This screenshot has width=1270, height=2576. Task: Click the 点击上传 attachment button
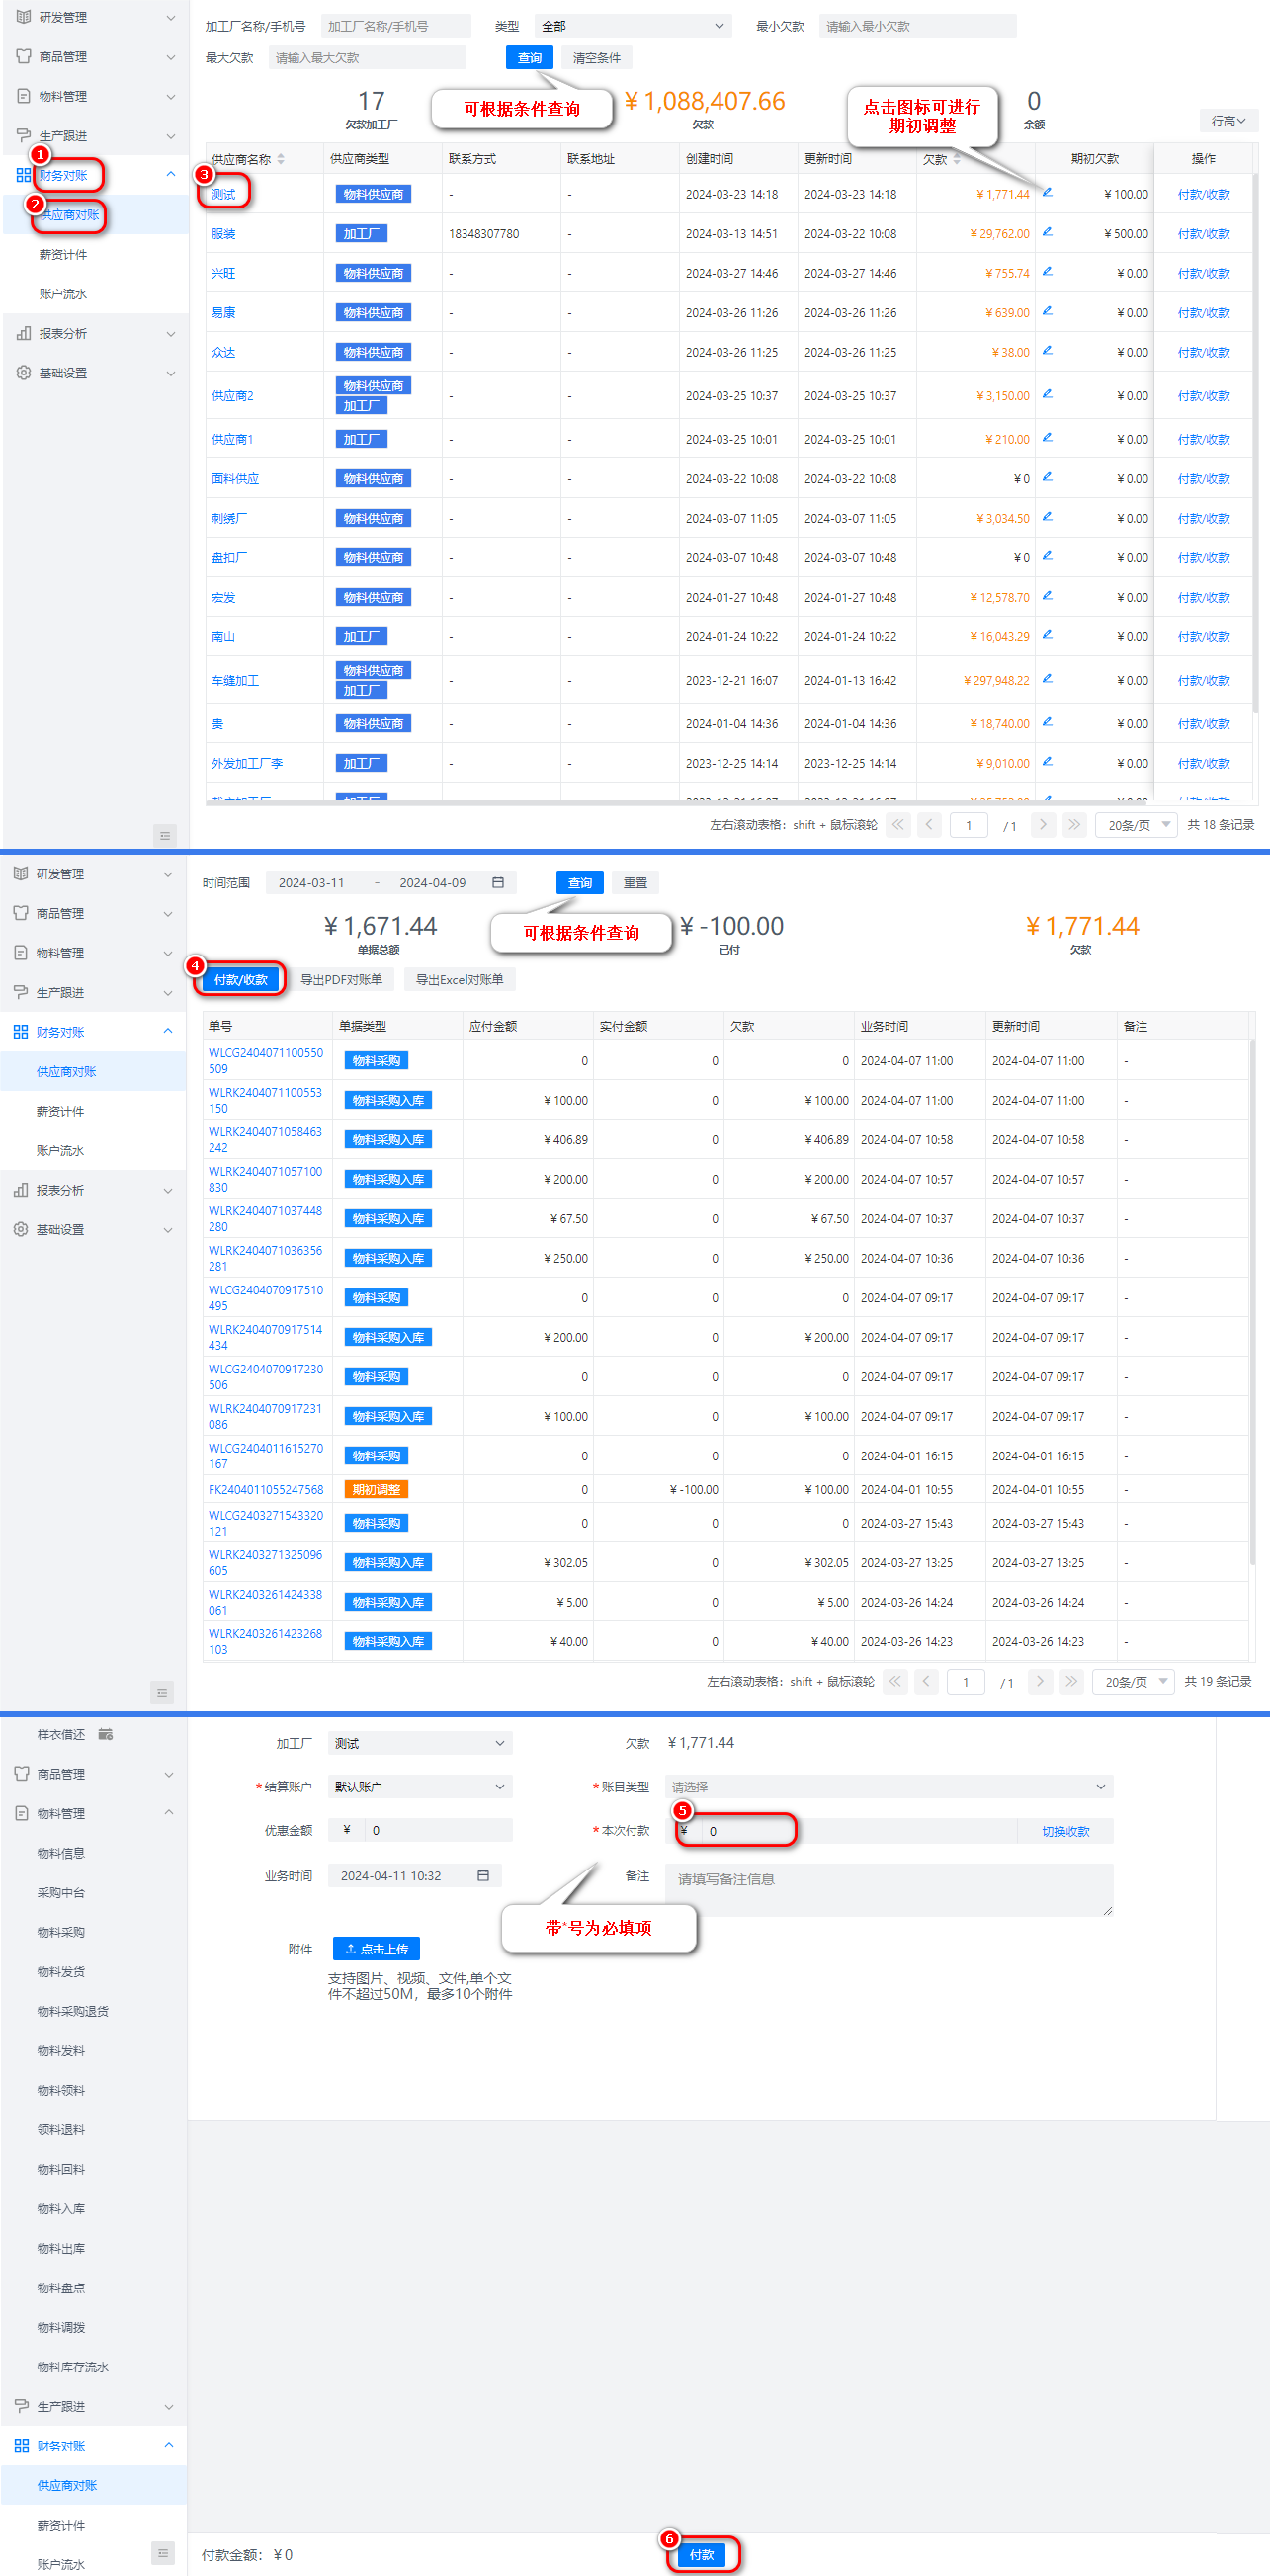(x=376, y=1949)
